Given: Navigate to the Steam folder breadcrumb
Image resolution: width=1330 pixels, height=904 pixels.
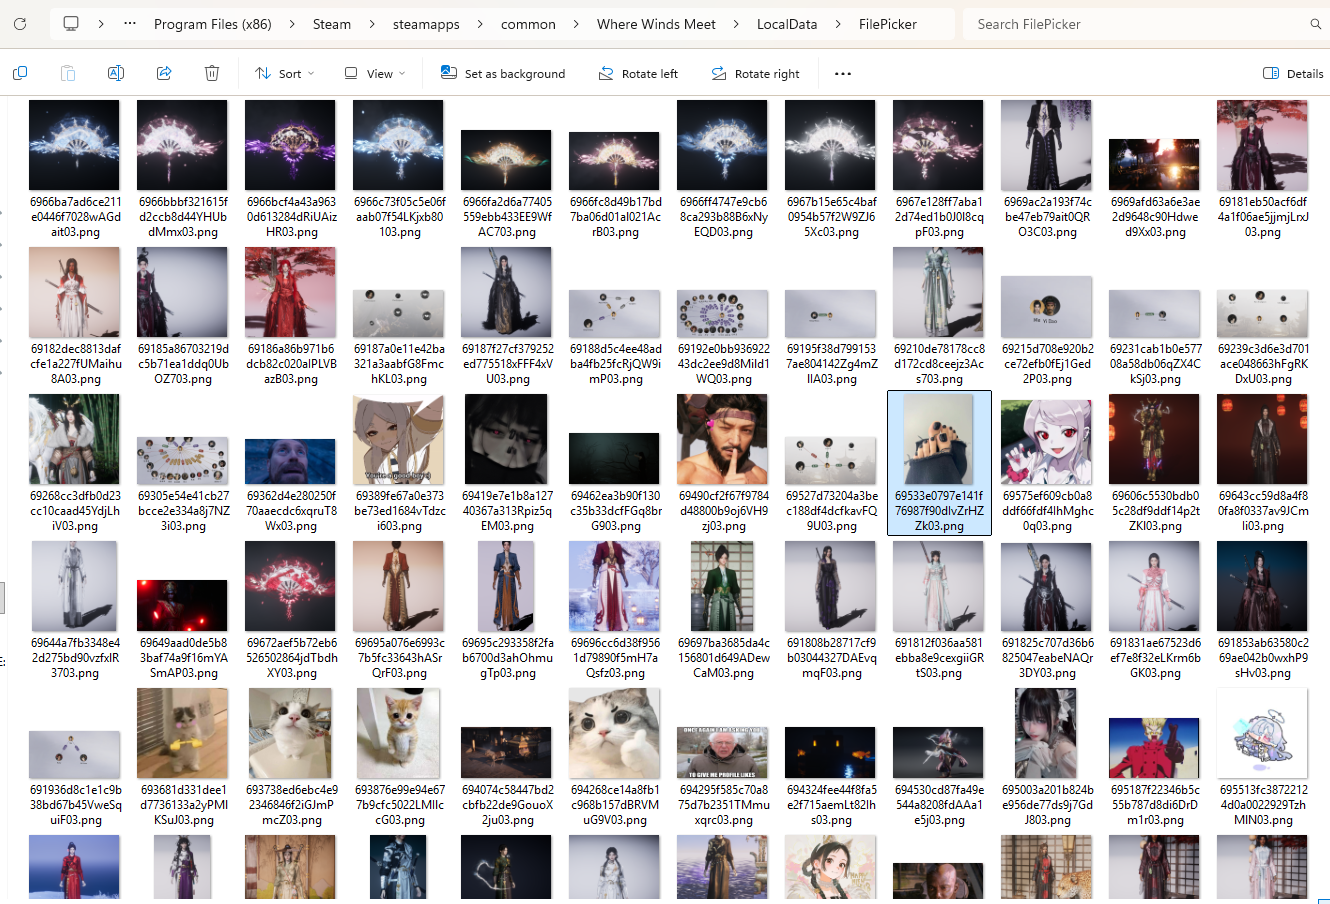Looking at the screenshot, I should 332,24.
